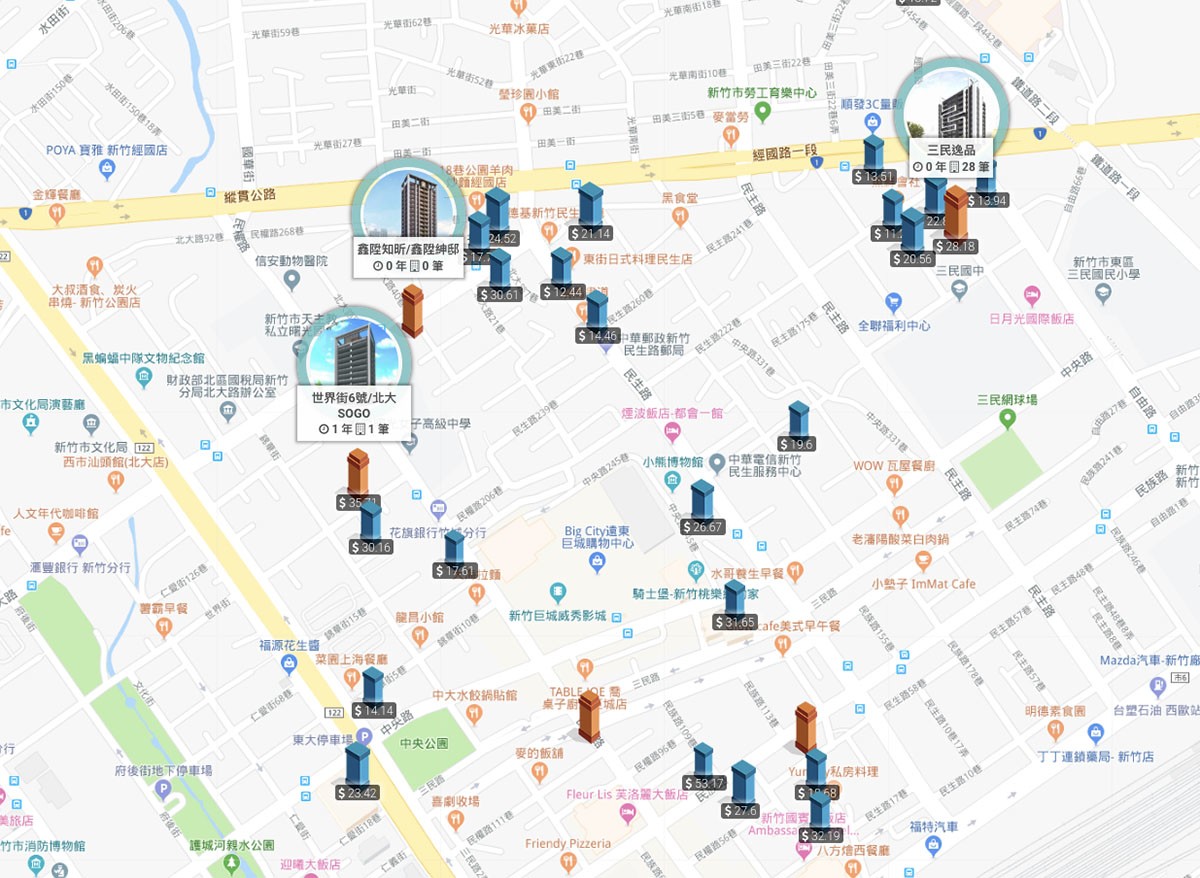
Task: Click the 世界街6號/北大SOGO info label
Action: 354,413
